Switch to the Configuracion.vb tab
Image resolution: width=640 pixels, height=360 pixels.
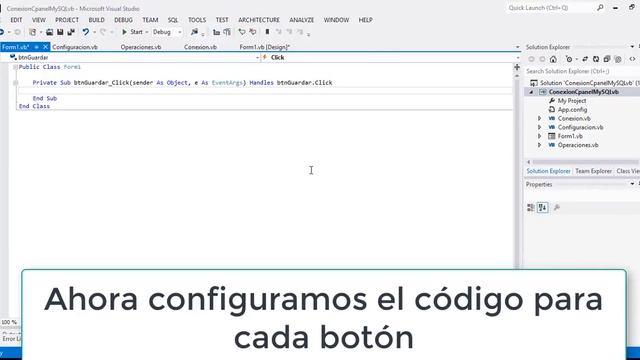coord(75,47)
